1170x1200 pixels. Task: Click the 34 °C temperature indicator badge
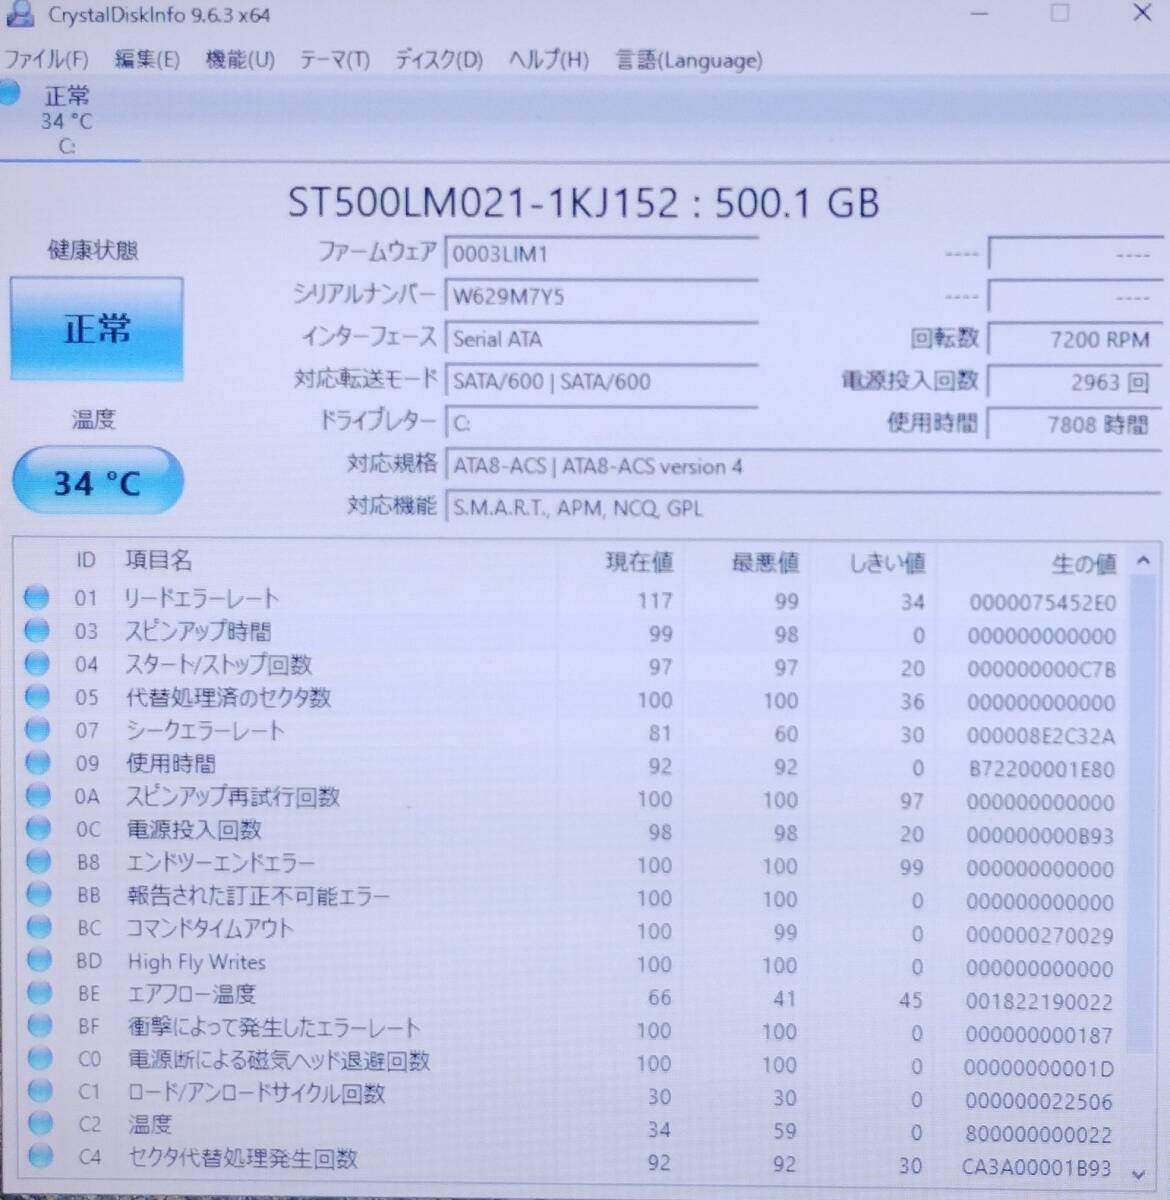tap(96, 482)
